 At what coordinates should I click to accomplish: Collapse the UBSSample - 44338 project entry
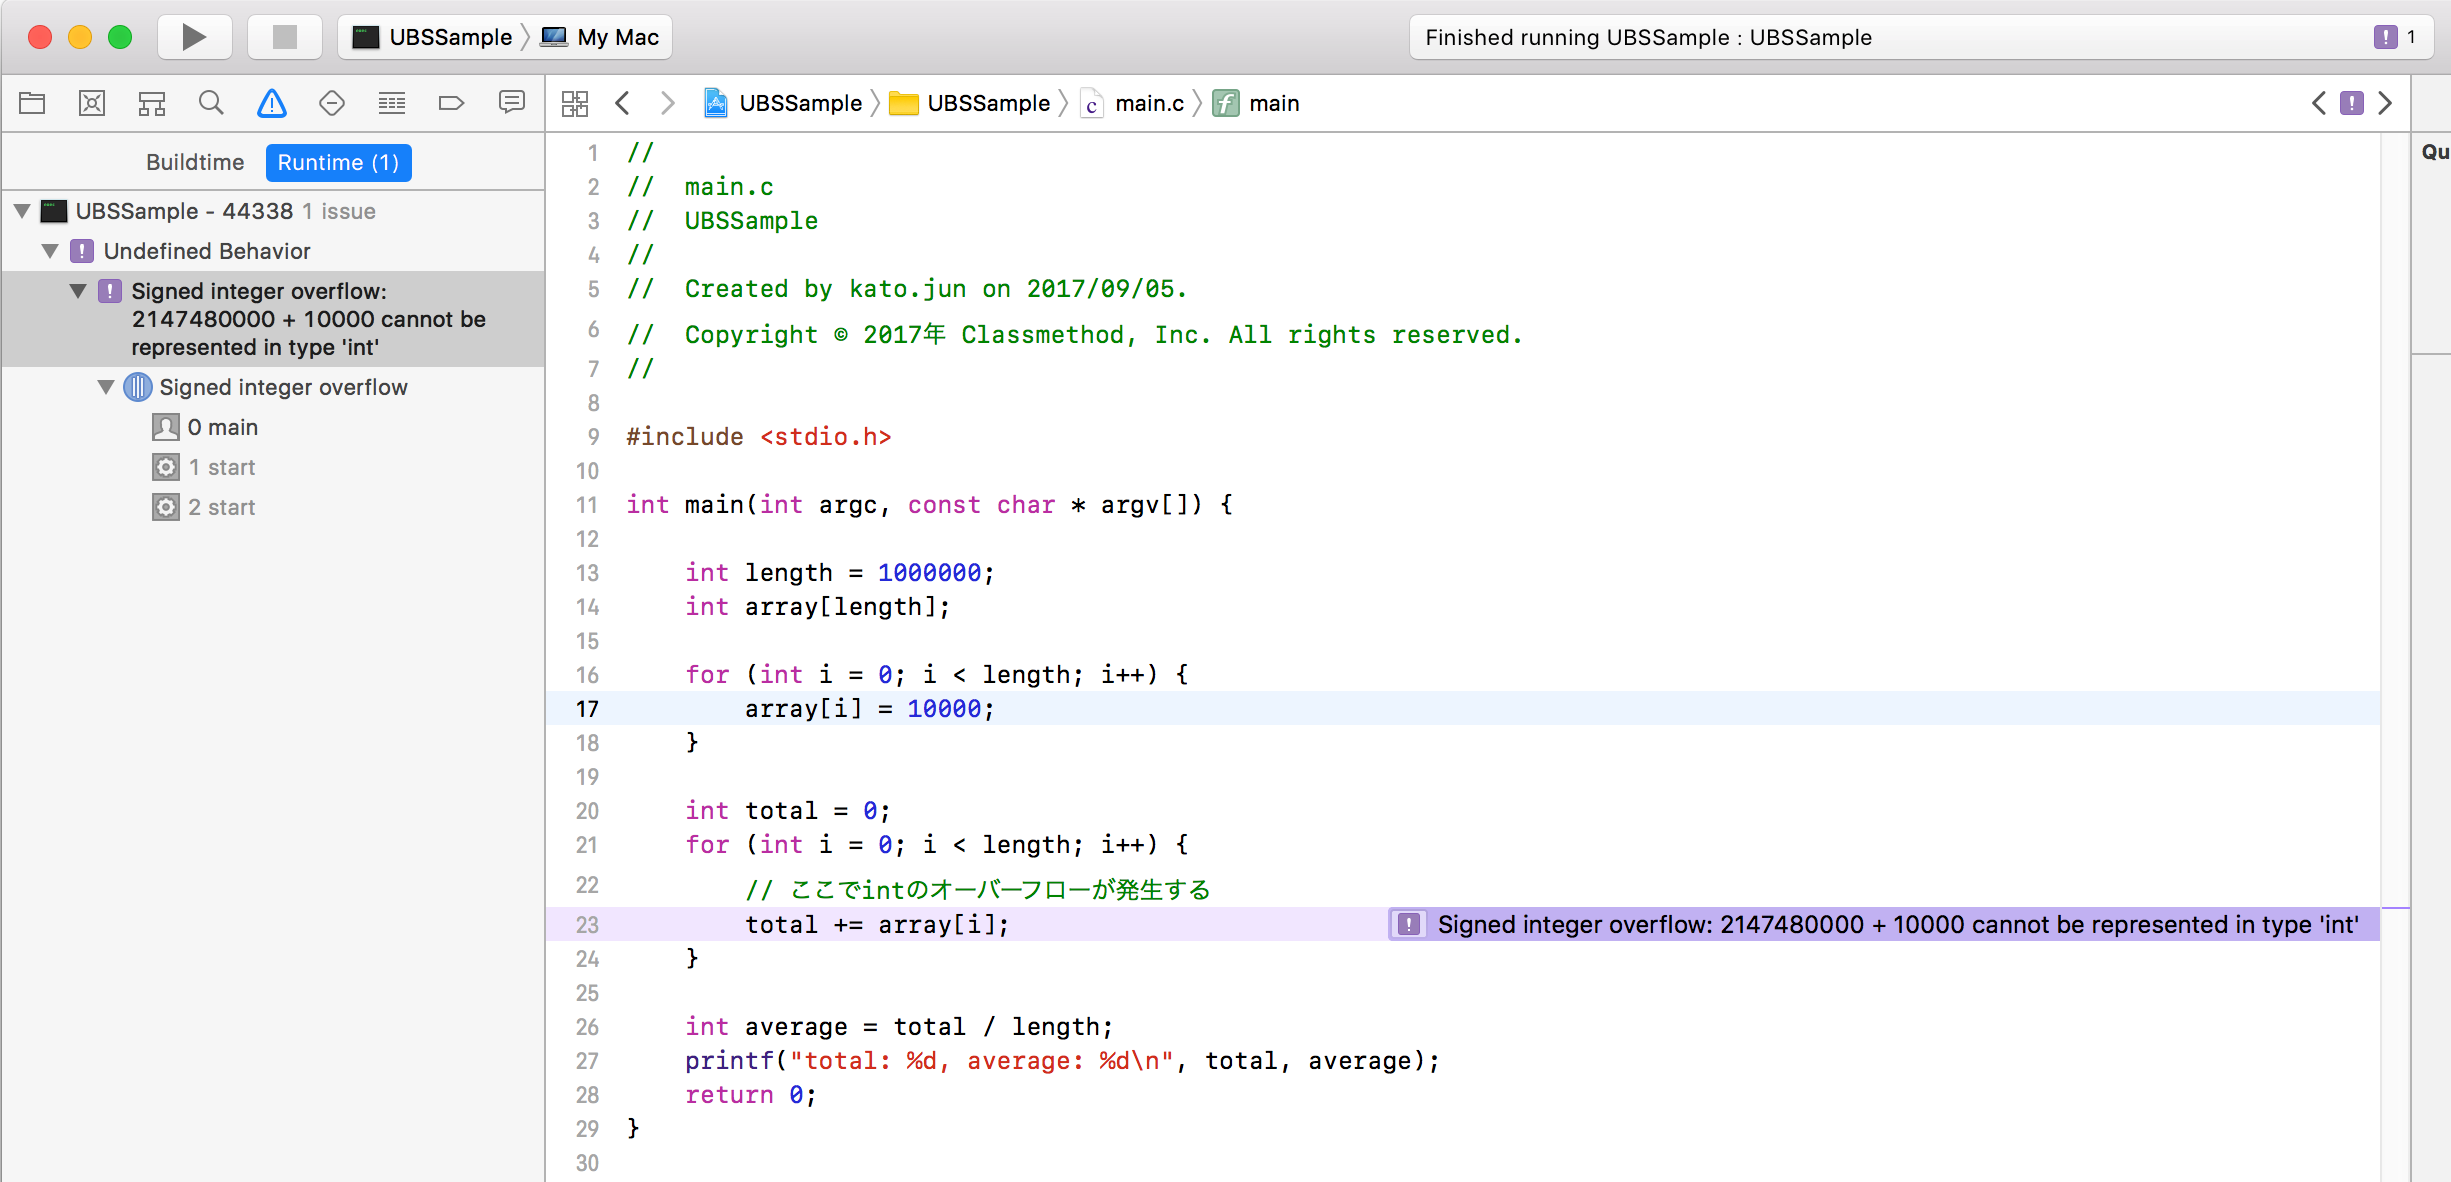tap(21, 211)
